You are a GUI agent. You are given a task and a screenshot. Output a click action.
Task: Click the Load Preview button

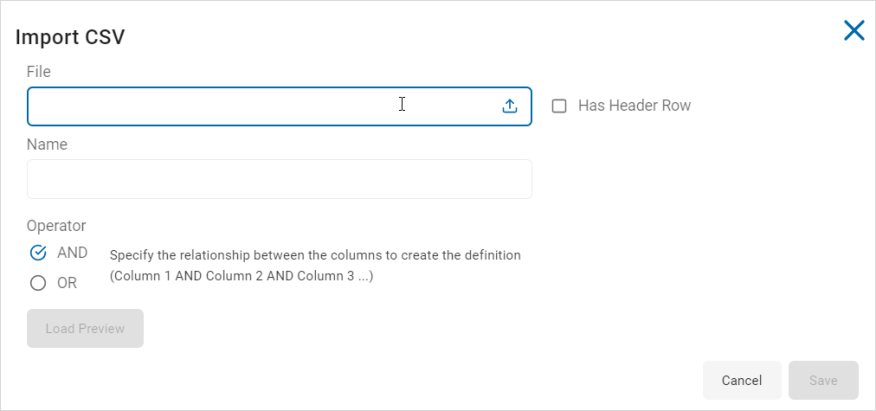coord(85,328)
